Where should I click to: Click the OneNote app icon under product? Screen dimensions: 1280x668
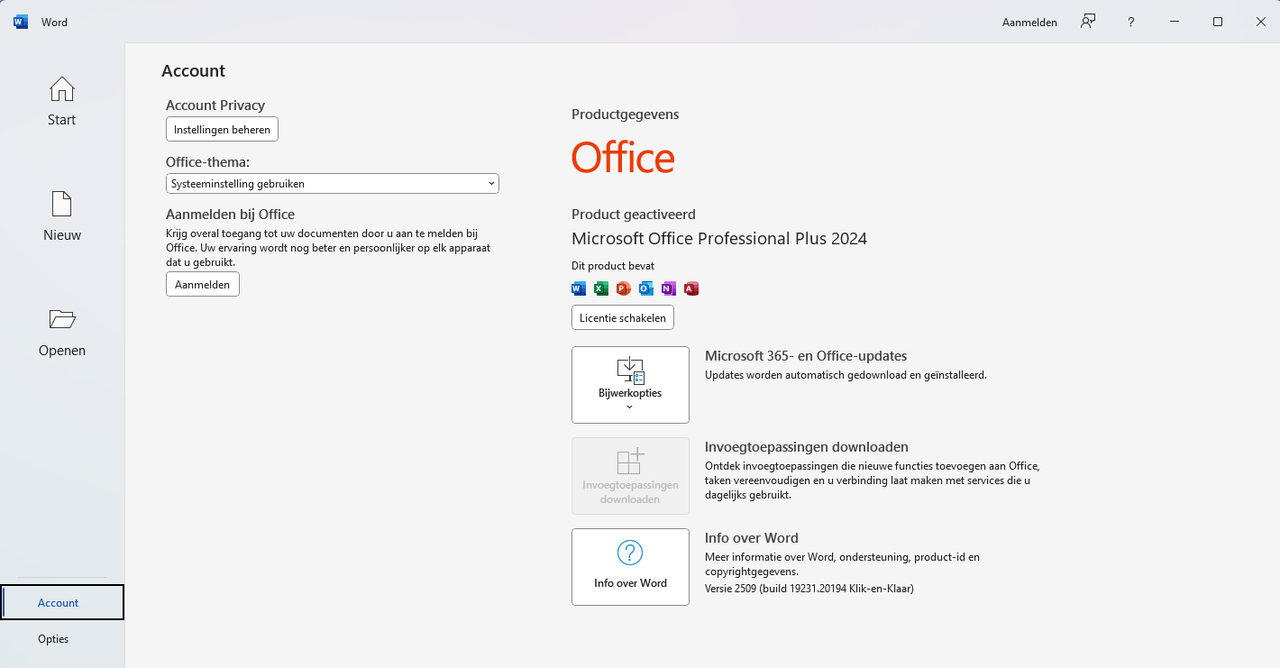tap(668, 289)
